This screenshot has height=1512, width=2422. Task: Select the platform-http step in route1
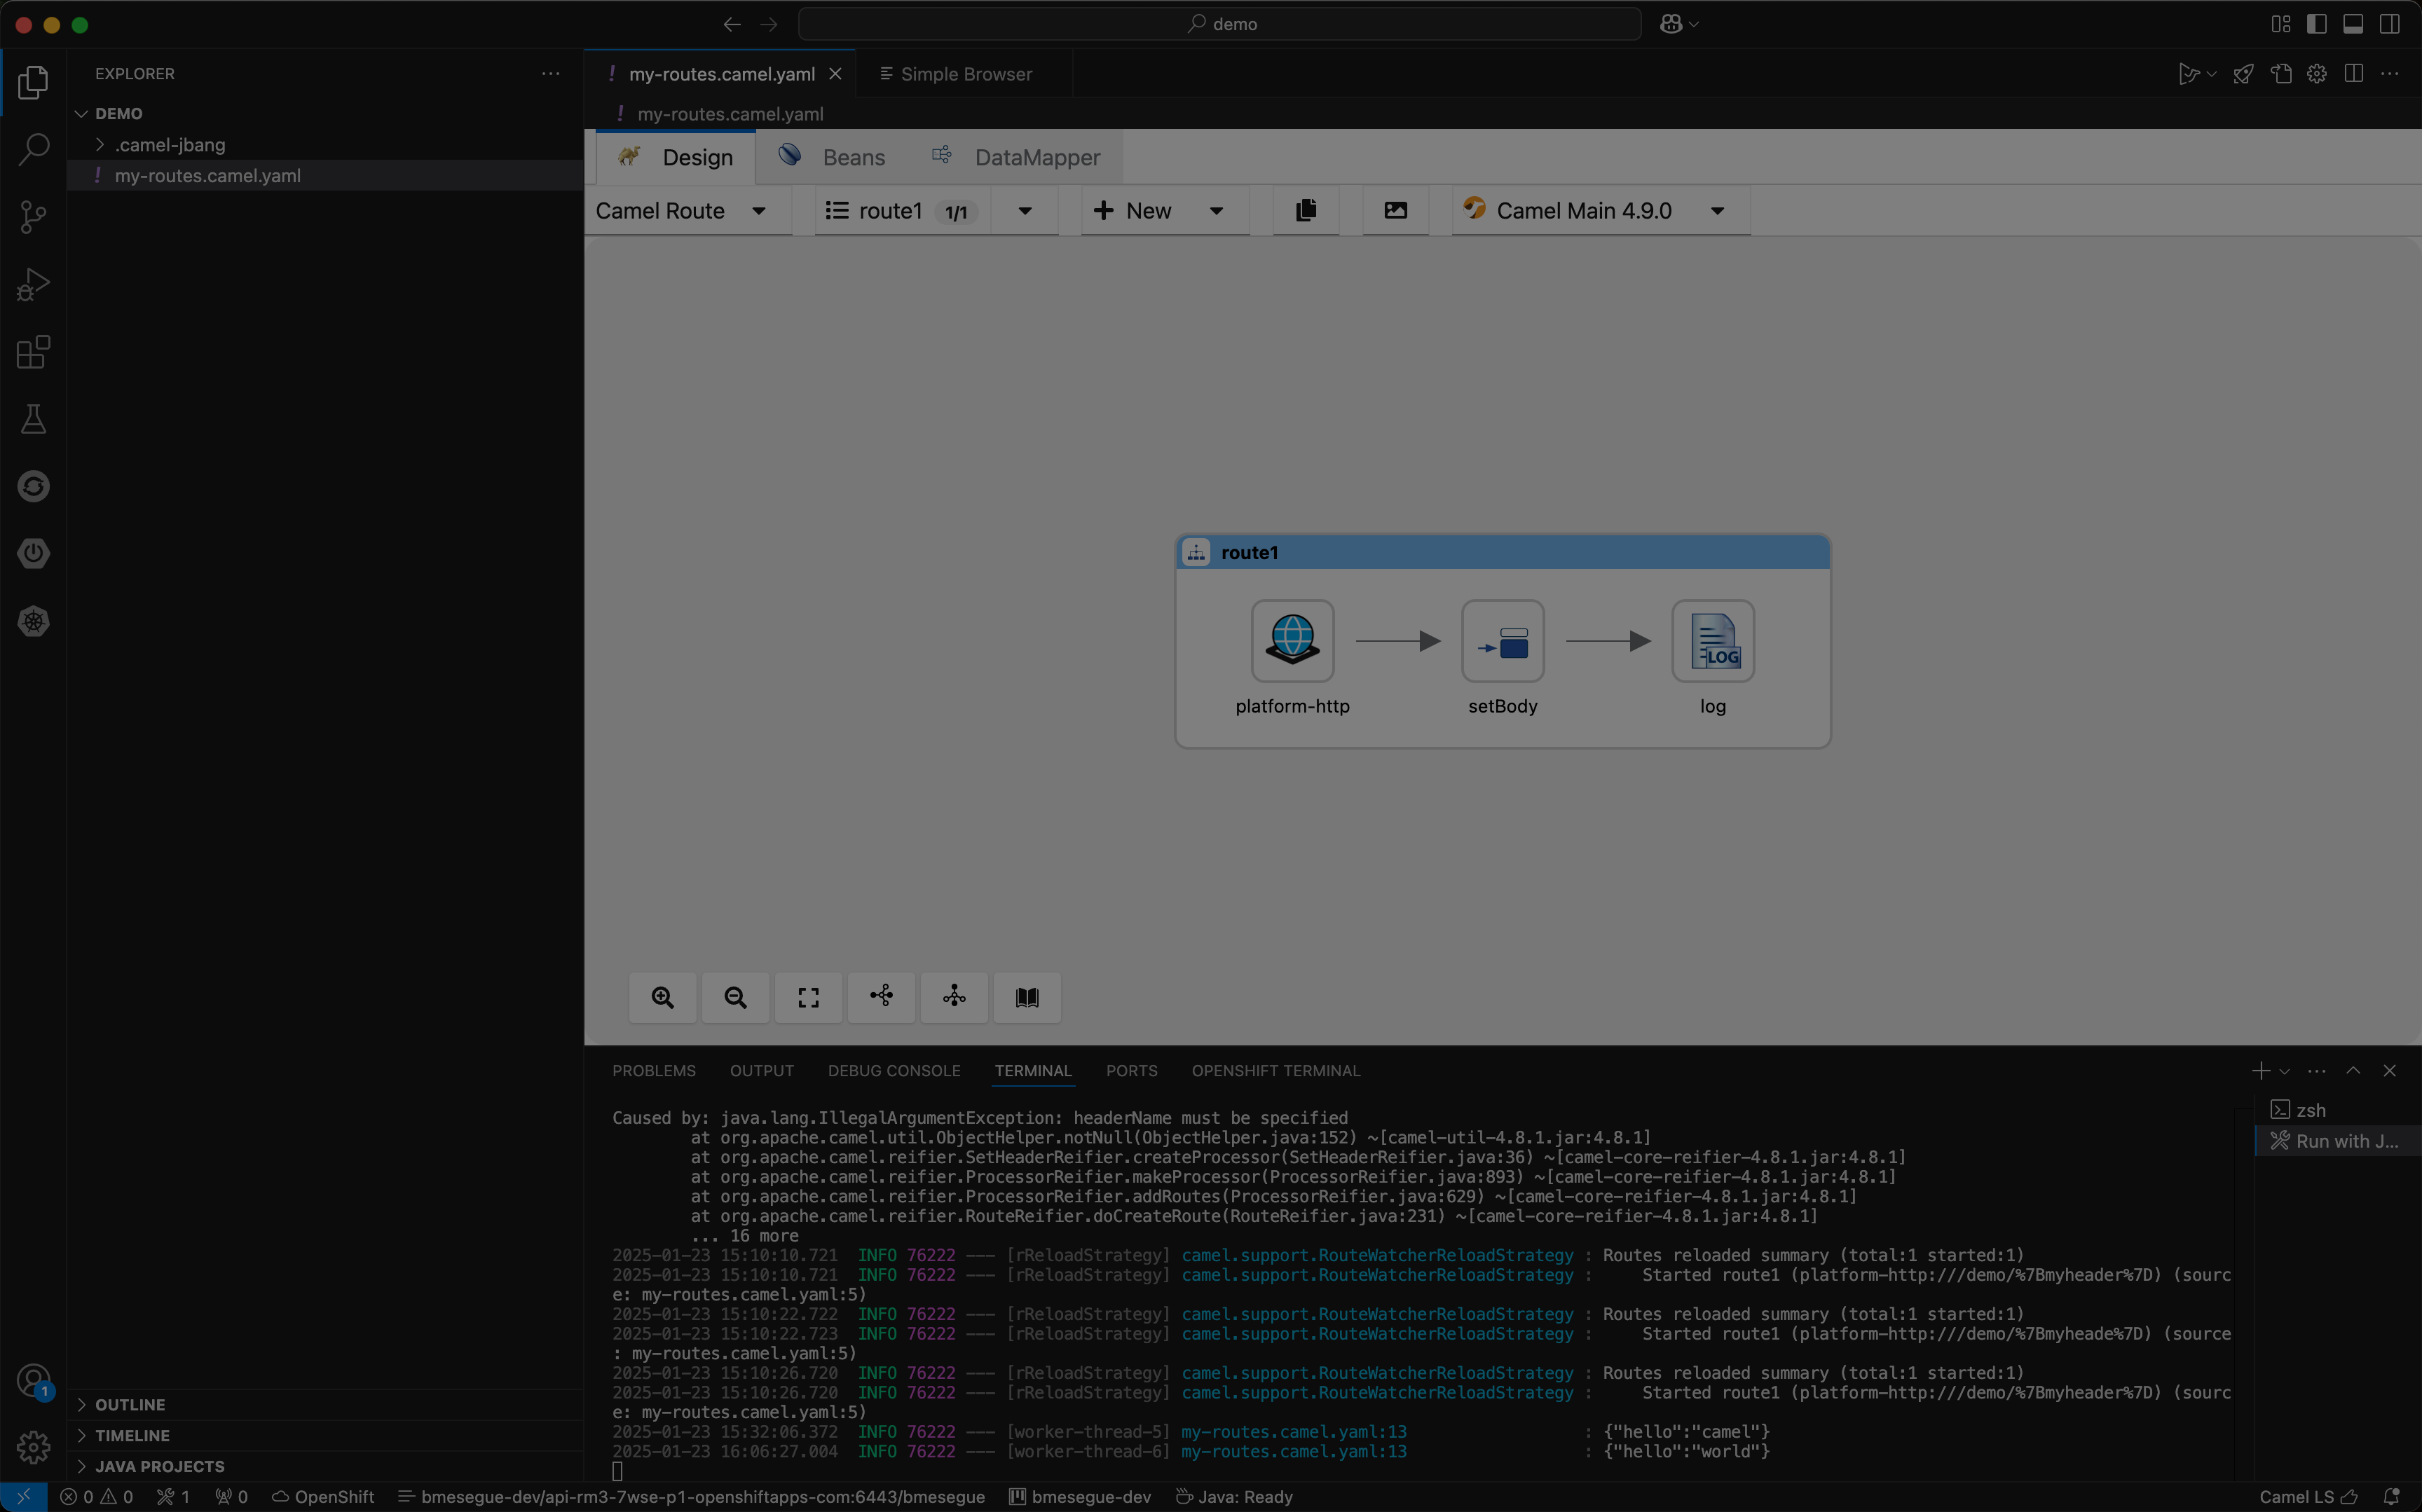tap(1292, 641)
